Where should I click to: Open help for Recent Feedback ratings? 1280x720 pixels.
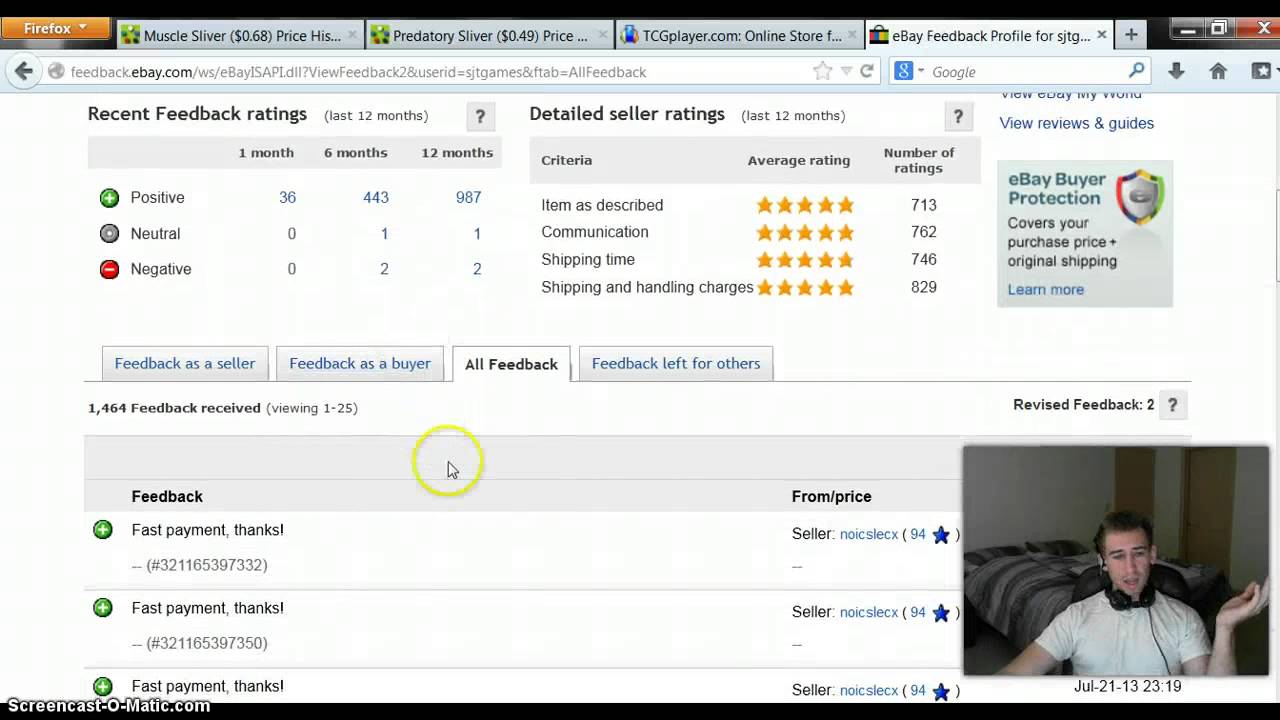pyautogui.click(x=480, y=116)
